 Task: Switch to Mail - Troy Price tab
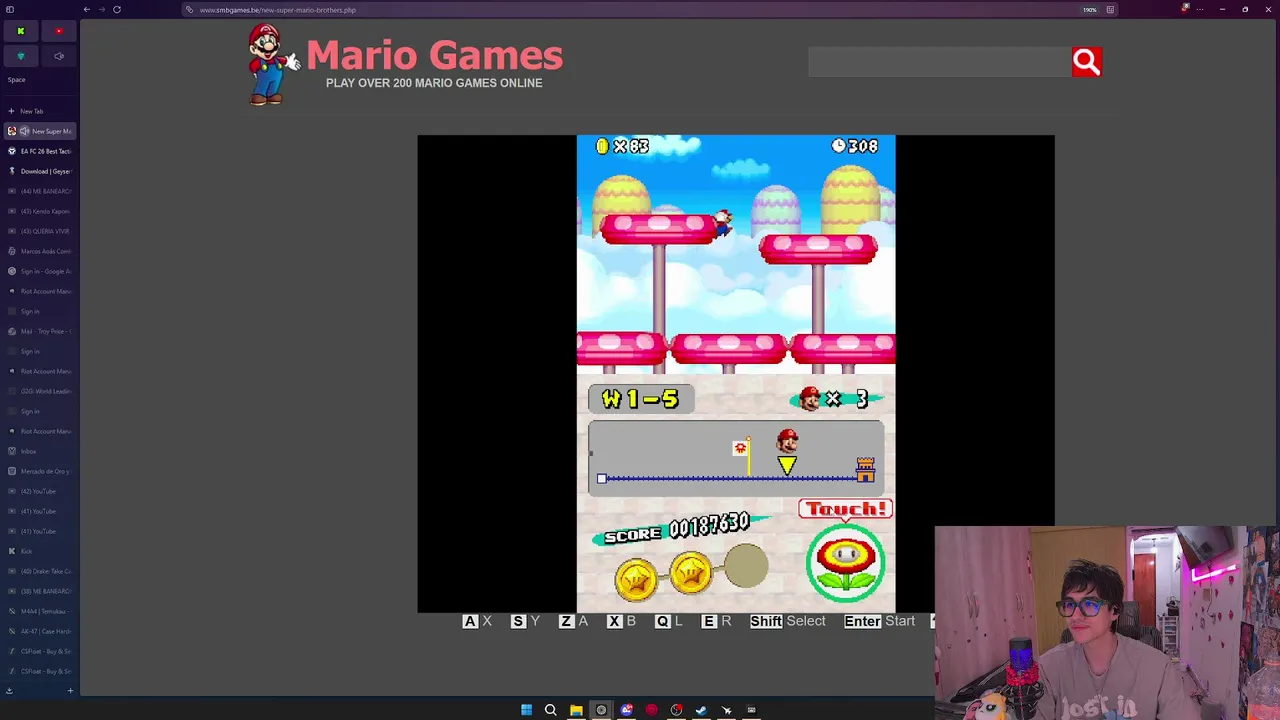coord(39,331)
